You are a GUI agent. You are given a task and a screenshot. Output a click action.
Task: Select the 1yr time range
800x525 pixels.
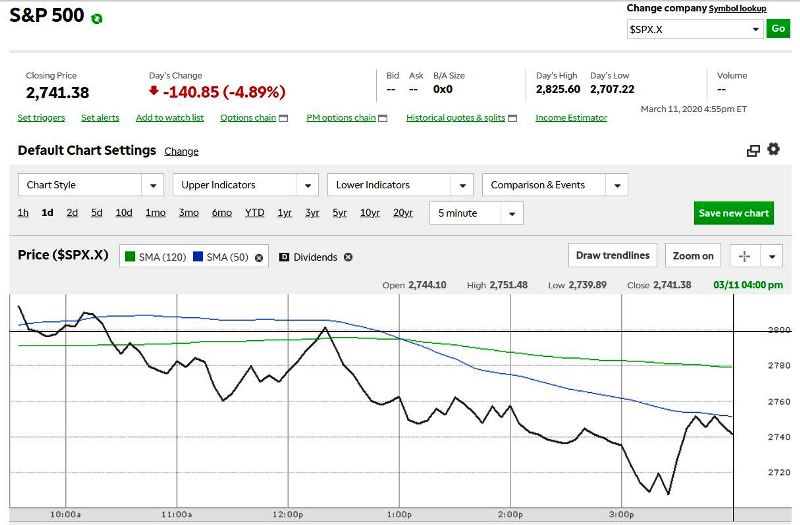285,213
